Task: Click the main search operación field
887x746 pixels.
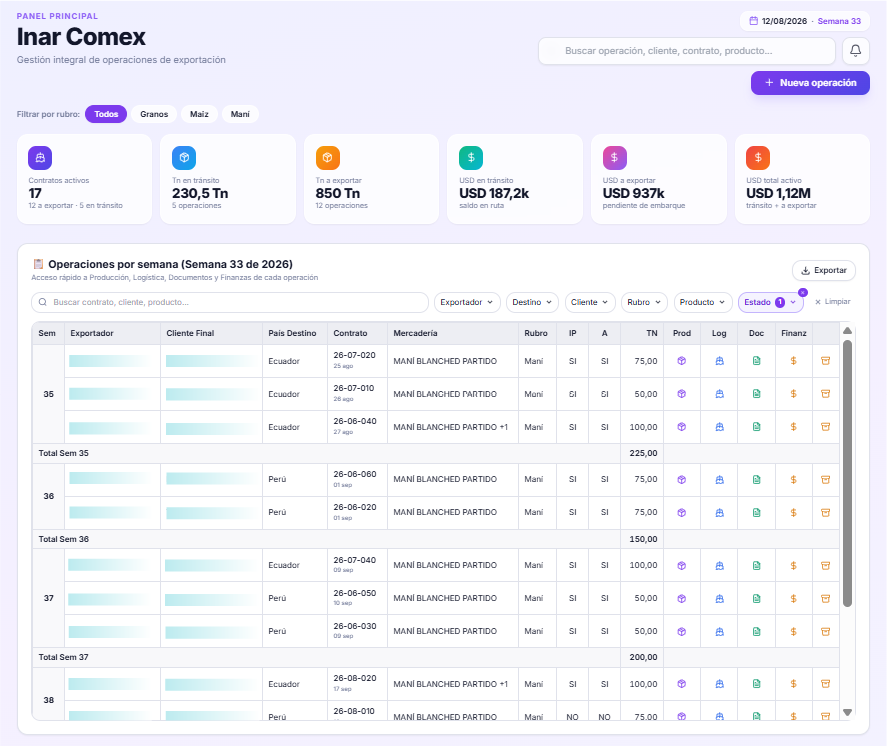Action: (687, 51)
